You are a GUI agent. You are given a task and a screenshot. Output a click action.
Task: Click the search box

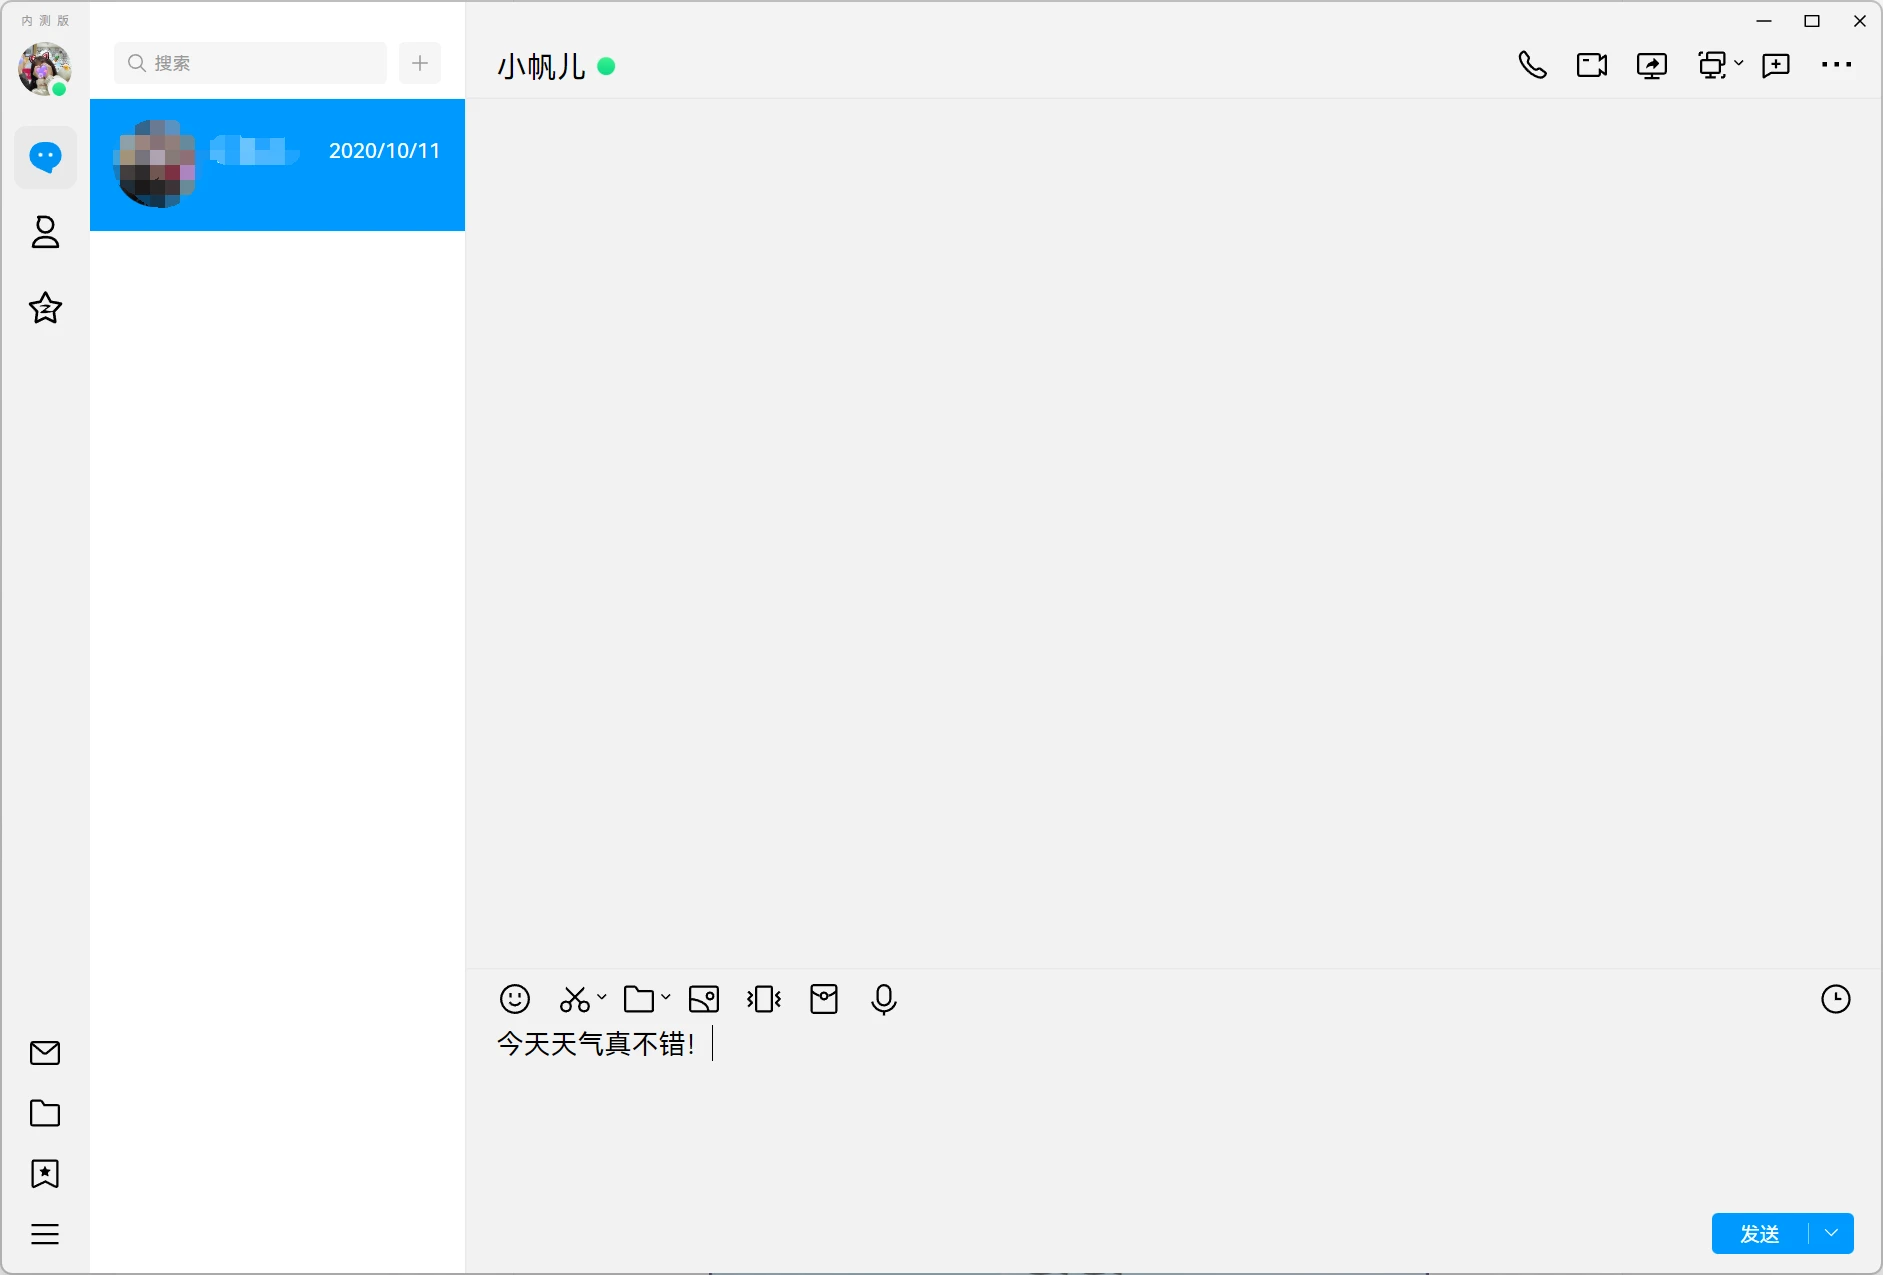coord(250,63)
